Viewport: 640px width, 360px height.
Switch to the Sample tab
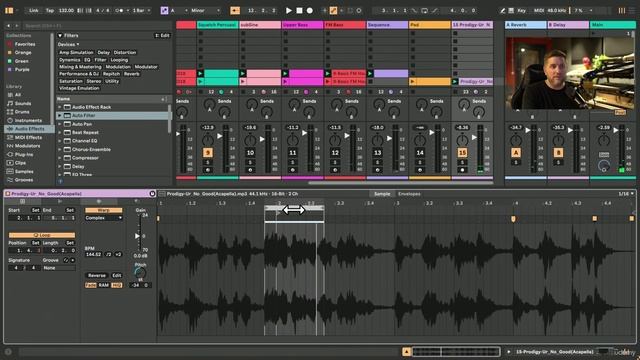pos(382,194)
